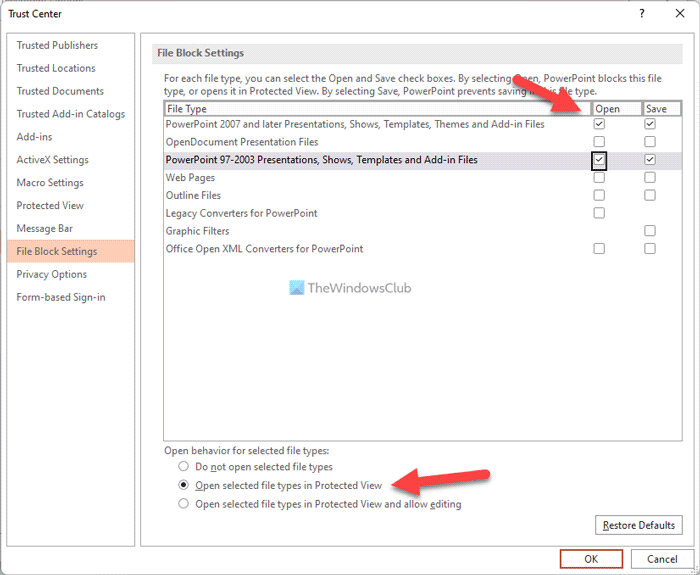Check Open for Office Open XML Converters
The image size is (700, 575).
tap(599, 248)
